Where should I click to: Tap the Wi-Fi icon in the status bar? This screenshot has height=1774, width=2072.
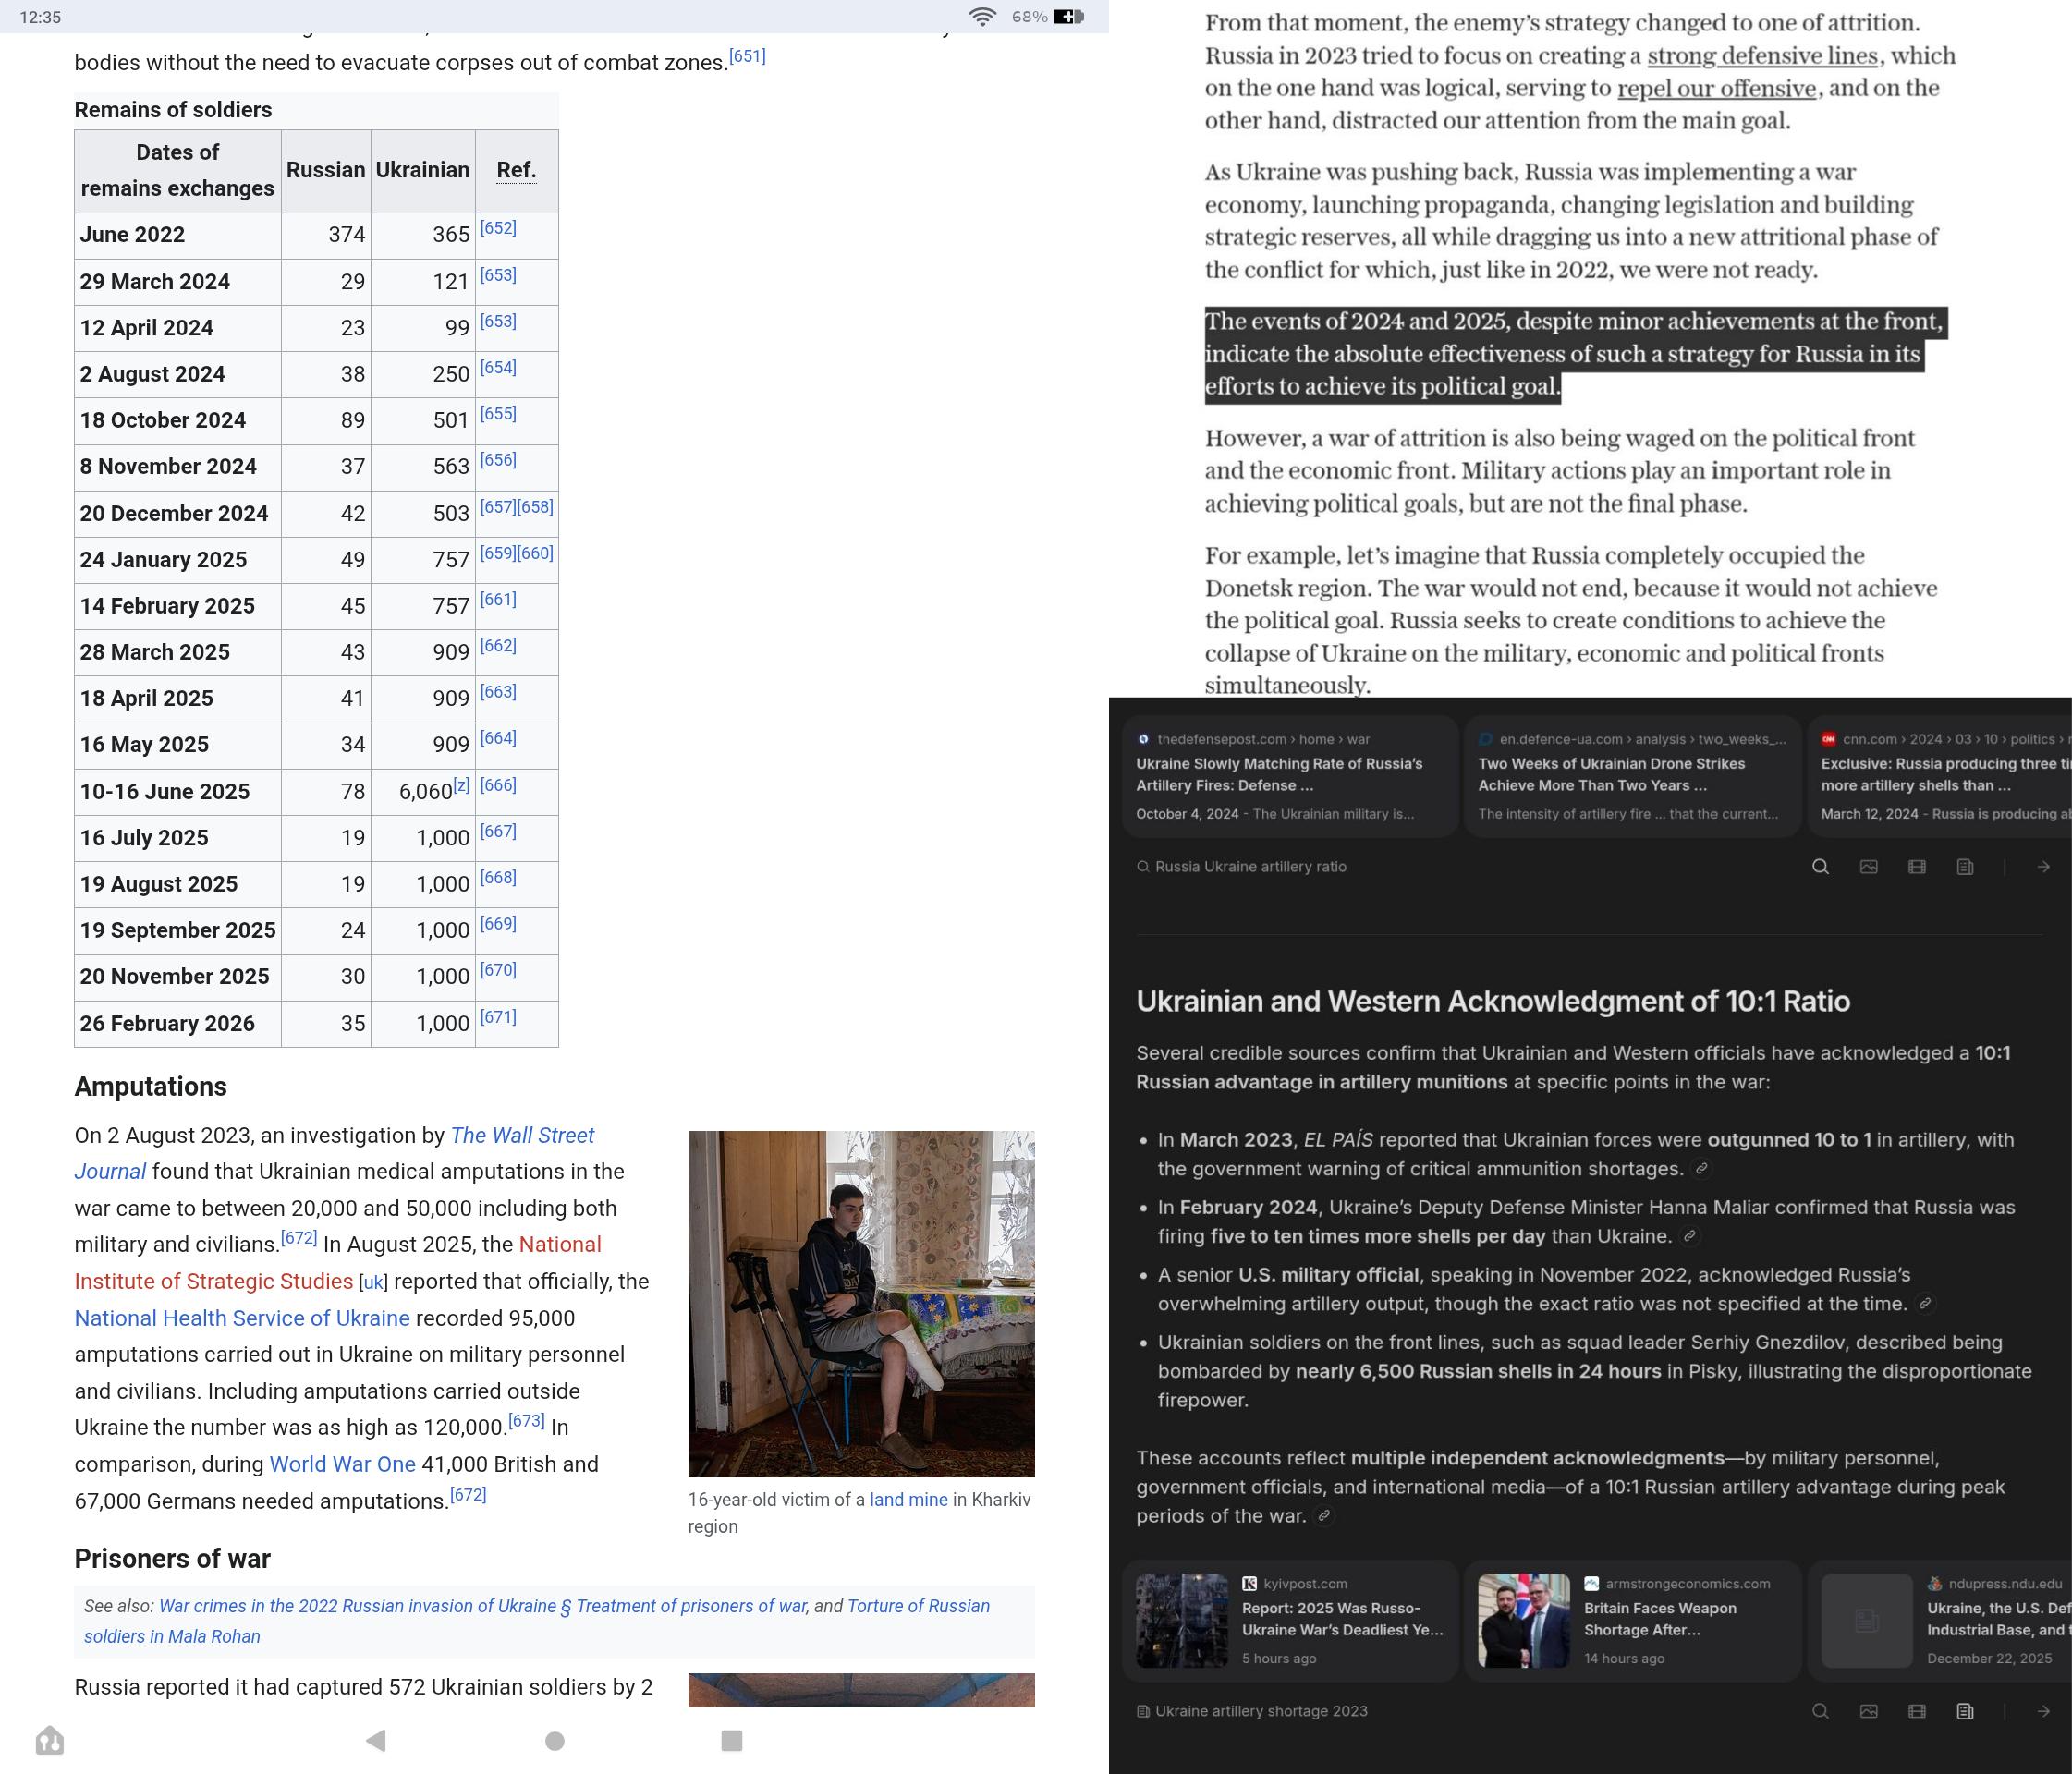983,17
